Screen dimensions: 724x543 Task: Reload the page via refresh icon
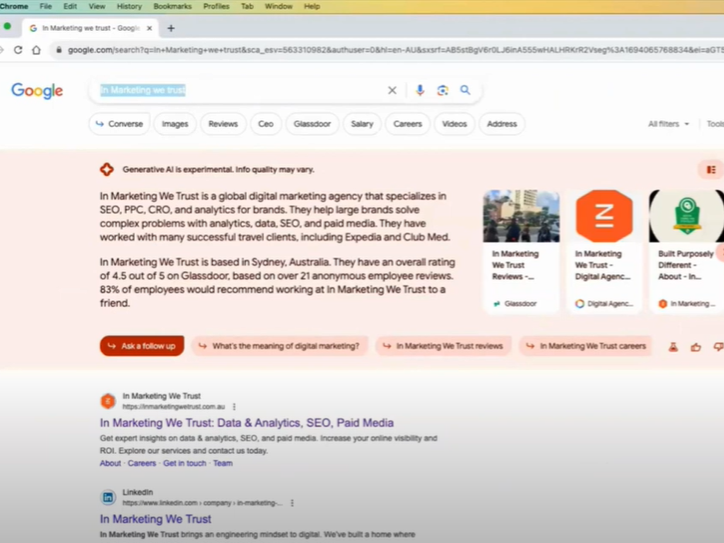18,50
